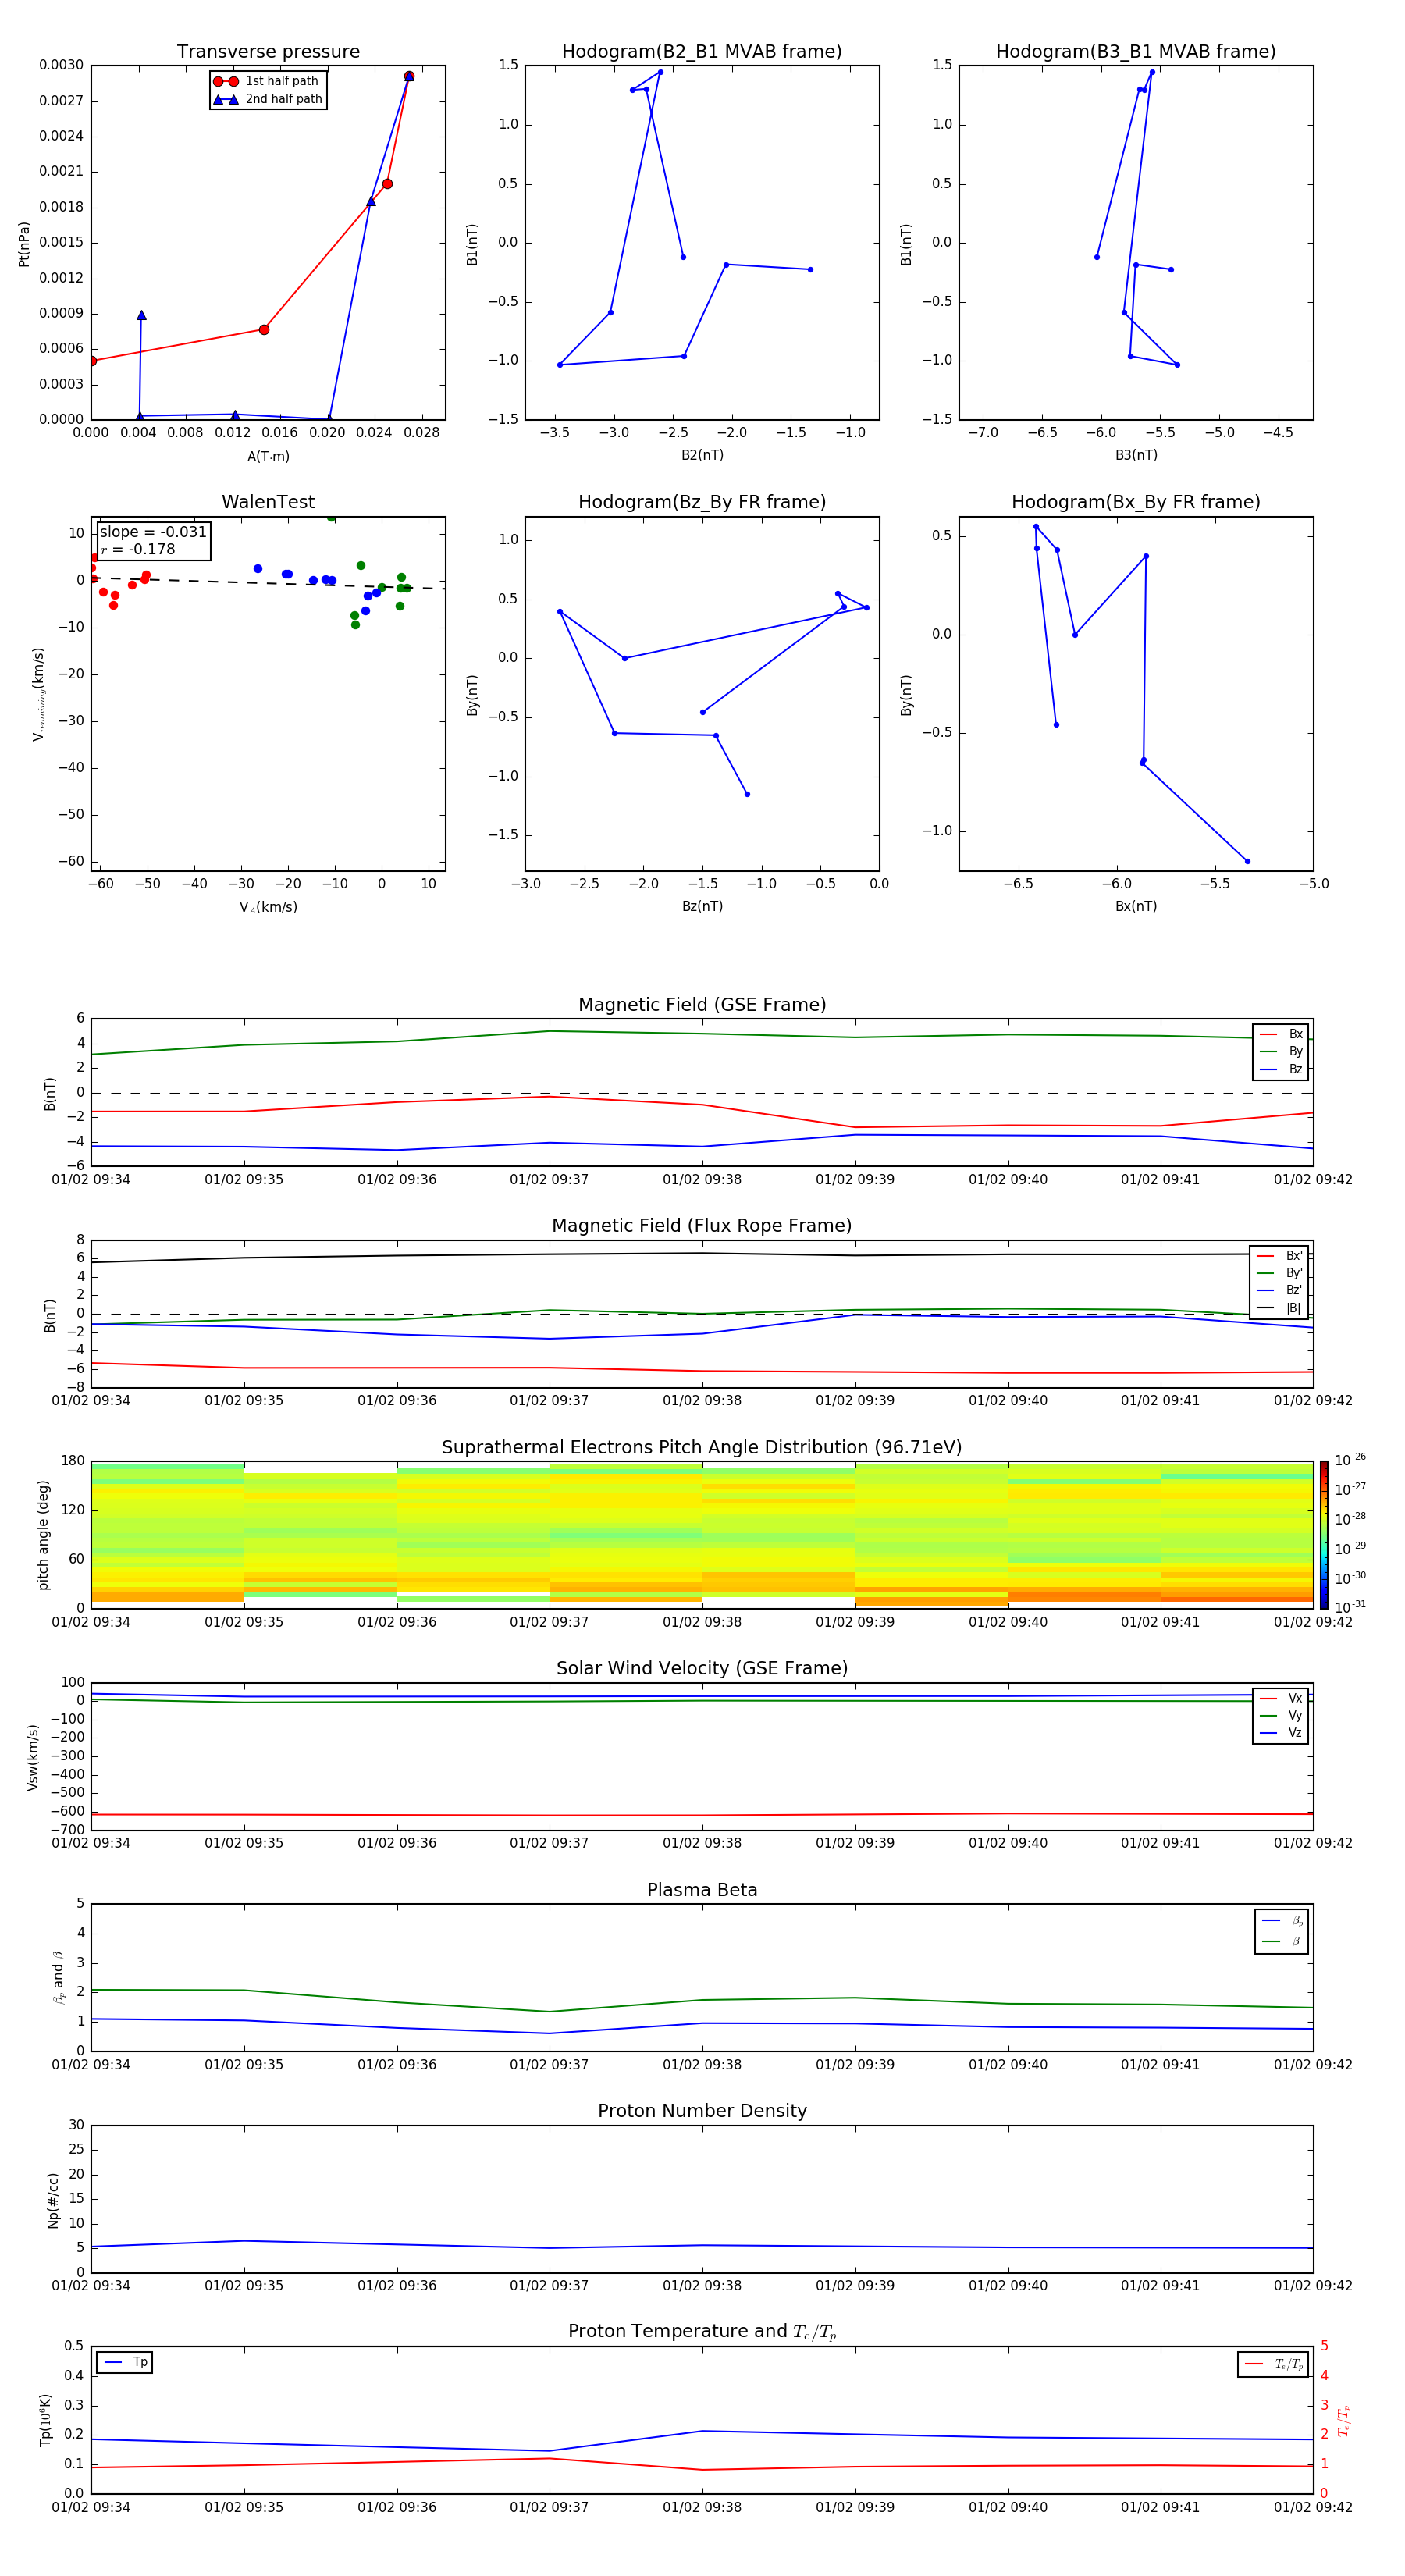Image resolution: width=1405 pixels, height=2576 pixels.
Task: Select the Bx entry in the GSE Frame legend
Action: tap(1281, 1034)
